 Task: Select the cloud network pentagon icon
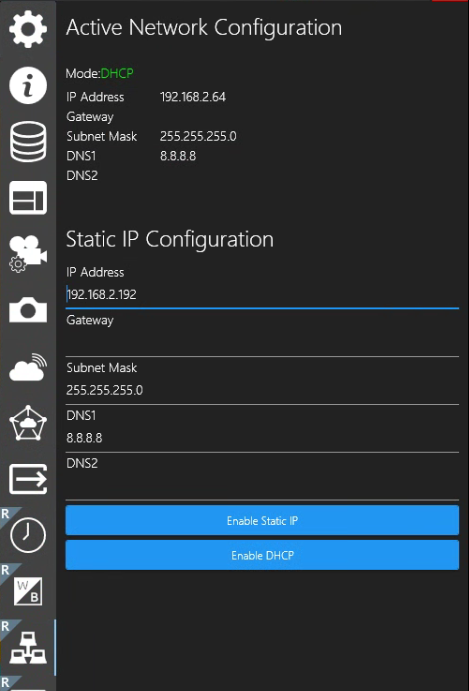tap(28, 423)
